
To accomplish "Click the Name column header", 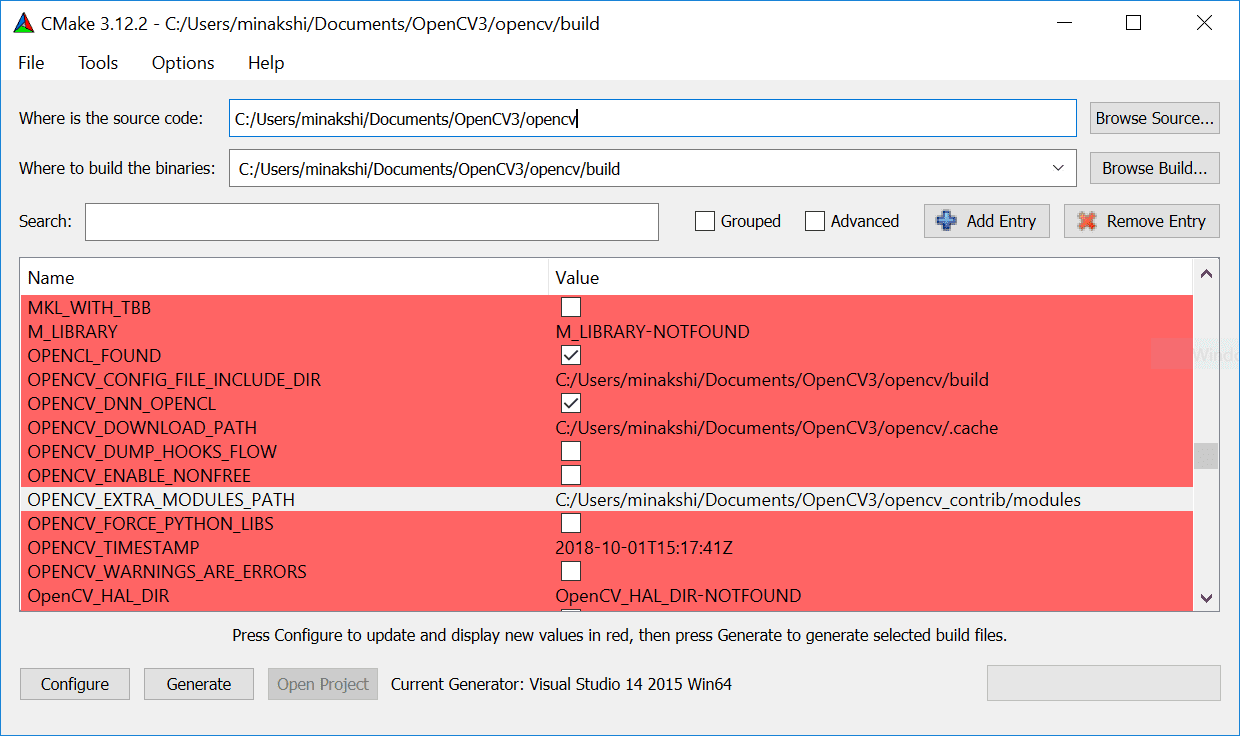I will [x=284, y=277].
